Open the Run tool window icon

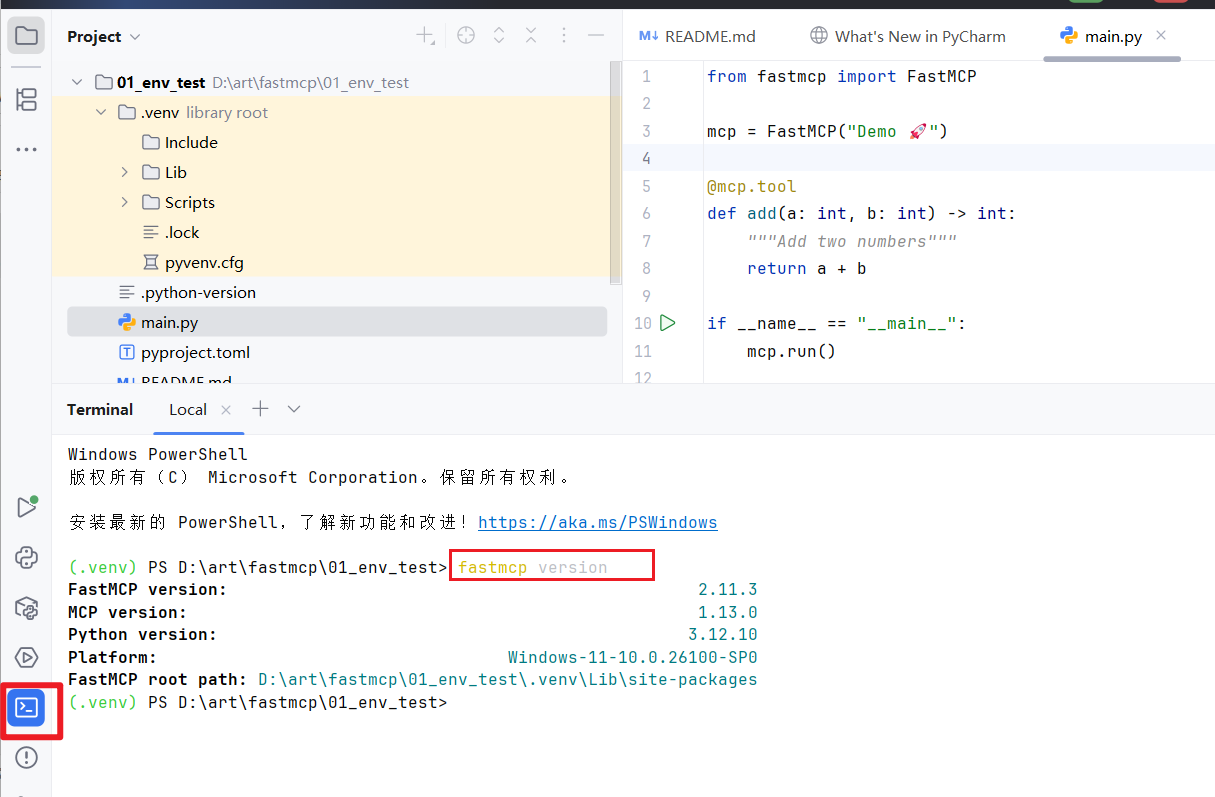click(x=26, y=507)
